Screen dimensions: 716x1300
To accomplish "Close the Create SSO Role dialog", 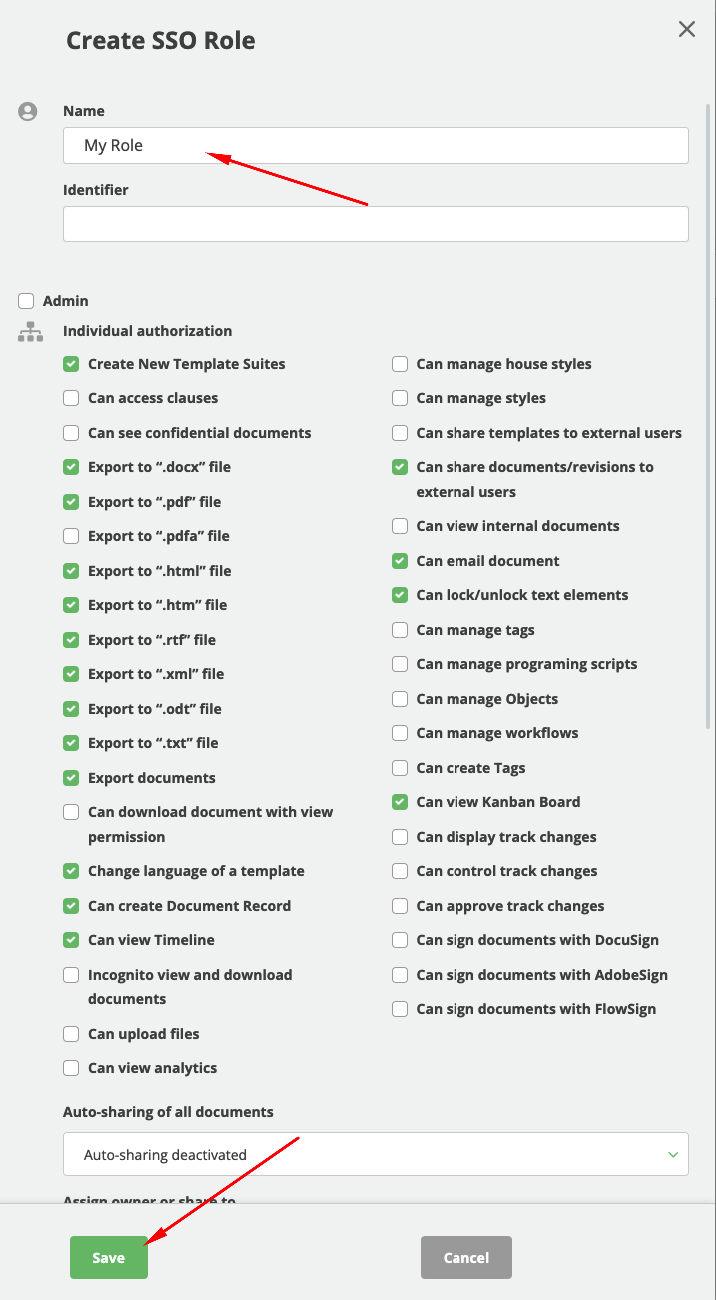I will (x=687, y=29).
